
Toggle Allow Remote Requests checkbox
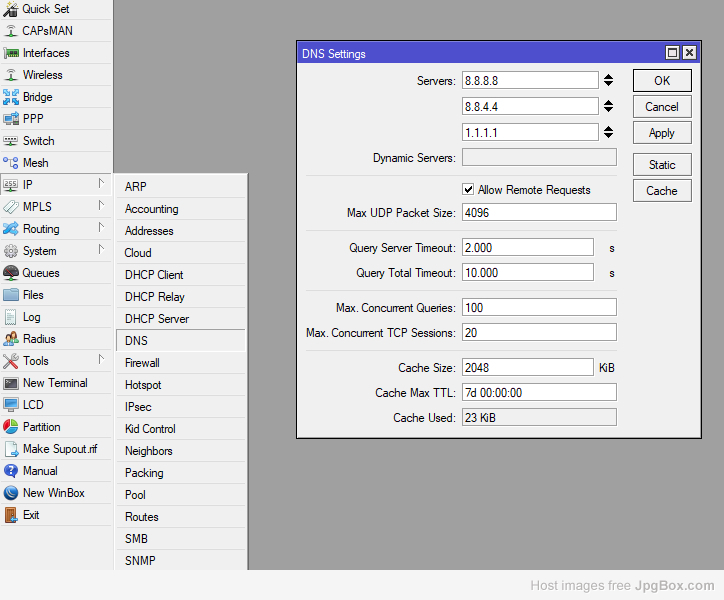pos(468,190)
